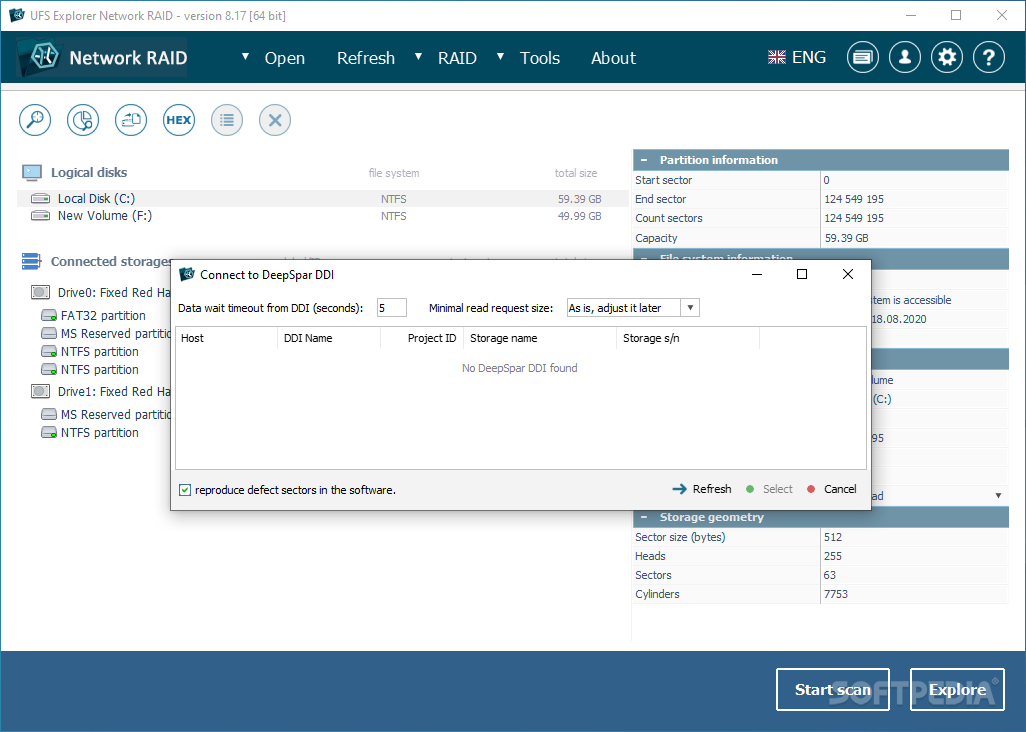Click the Capacity value 59.39 GB

[x=847, y=238]
